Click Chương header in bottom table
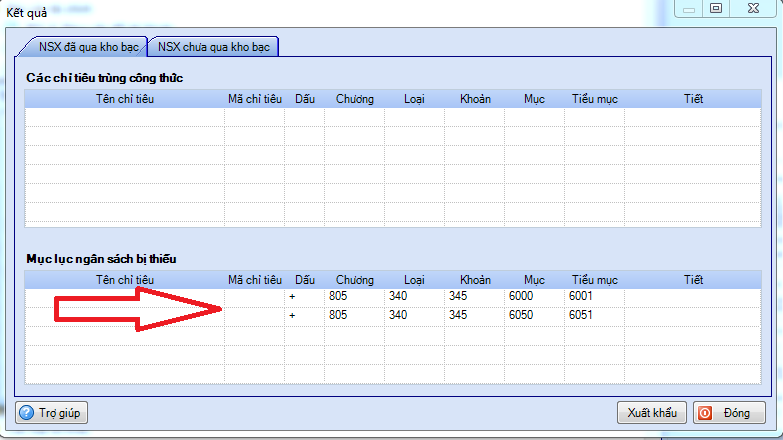 point(355,280)
